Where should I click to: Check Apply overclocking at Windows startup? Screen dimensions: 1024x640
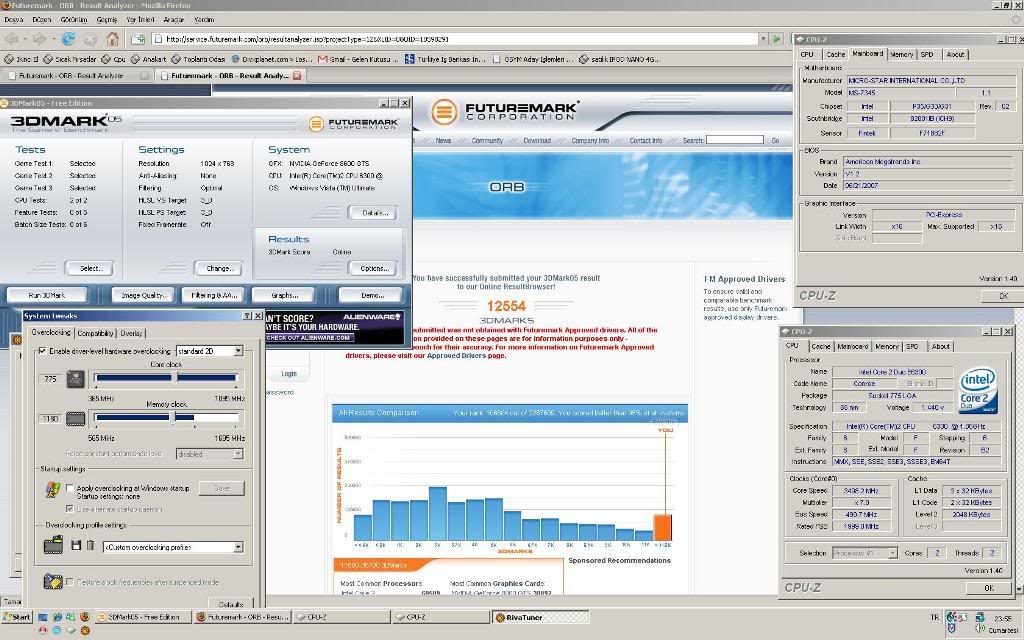[x=70, y=488]
